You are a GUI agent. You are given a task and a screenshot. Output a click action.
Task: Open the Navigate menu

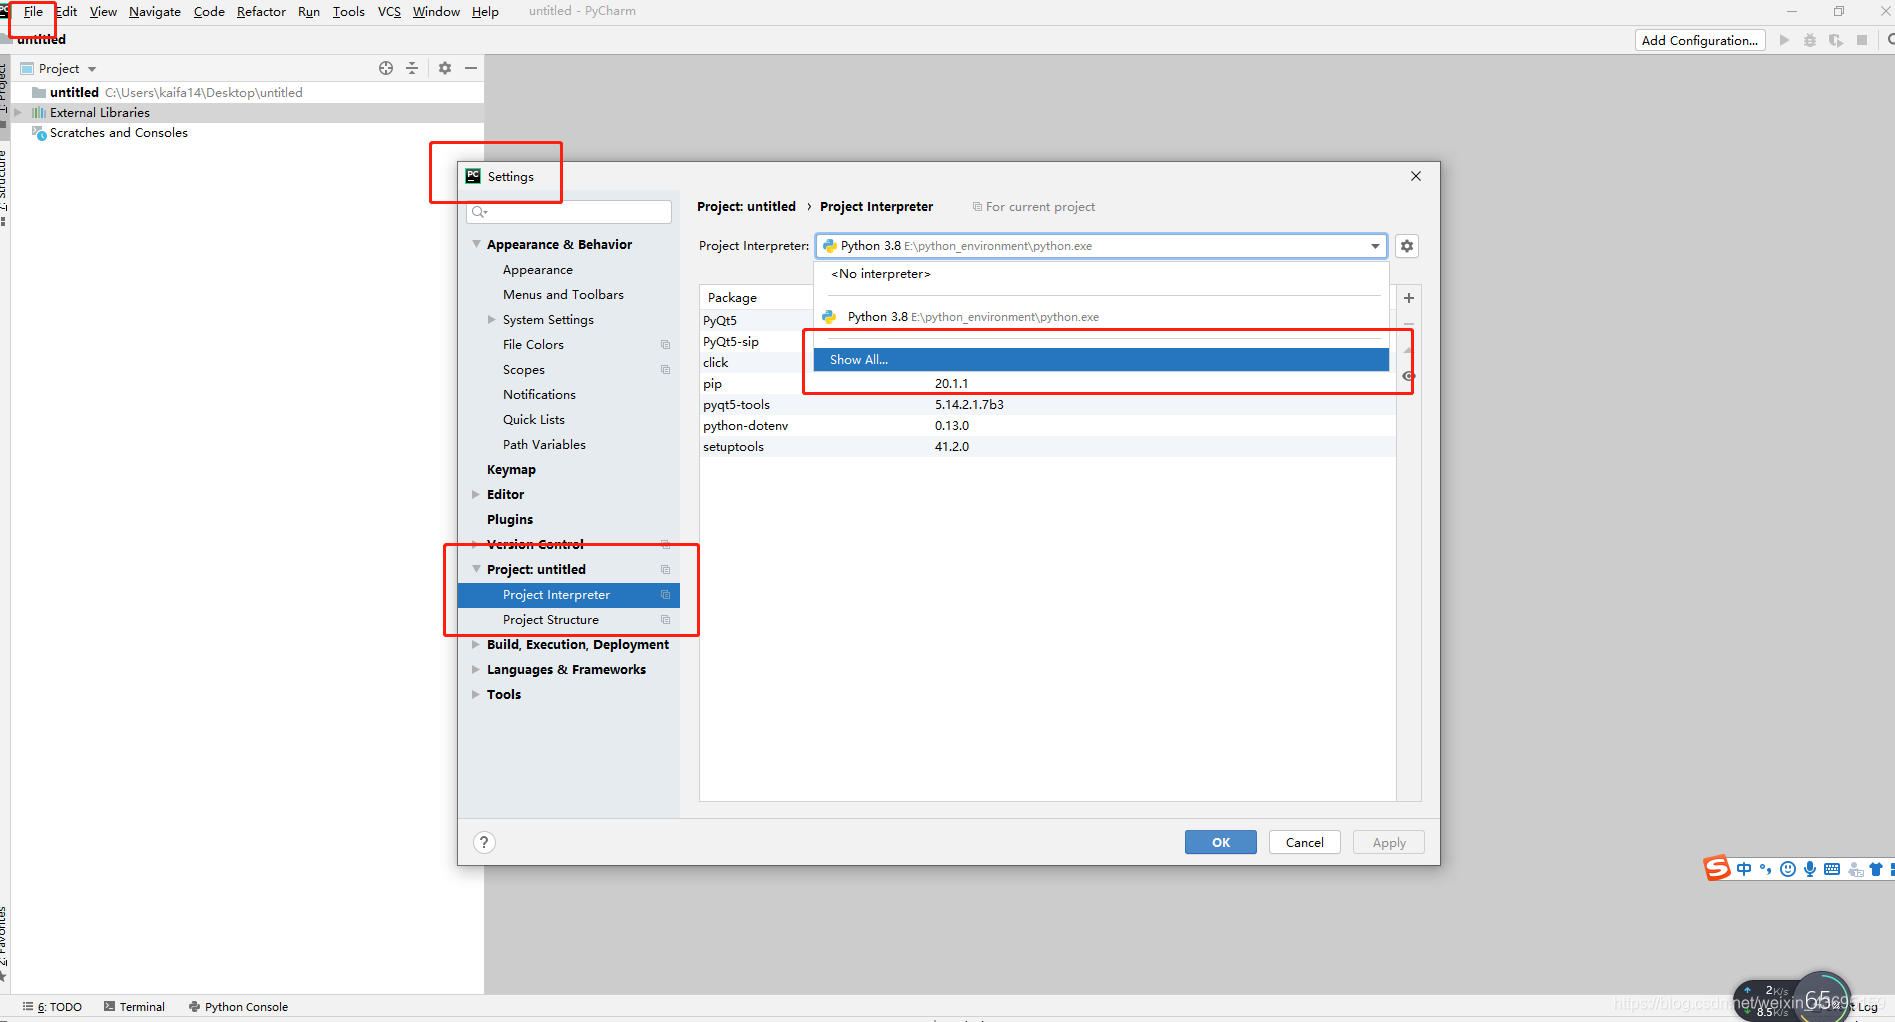pyautogui.click(x=155, y=12)
